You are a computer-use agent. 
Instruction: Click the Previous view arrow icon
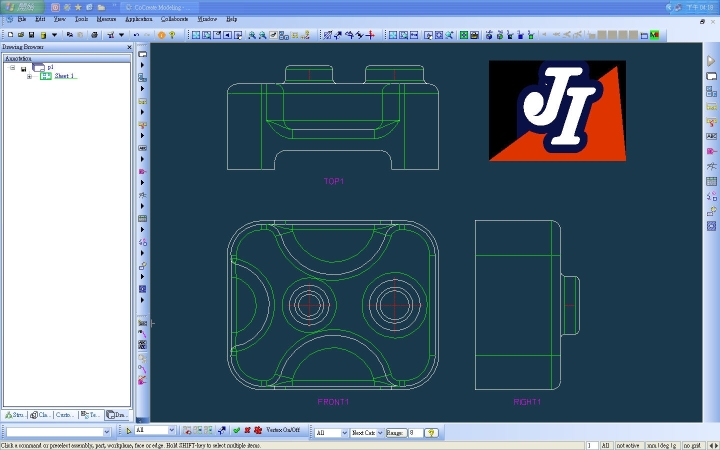point(228,35)
